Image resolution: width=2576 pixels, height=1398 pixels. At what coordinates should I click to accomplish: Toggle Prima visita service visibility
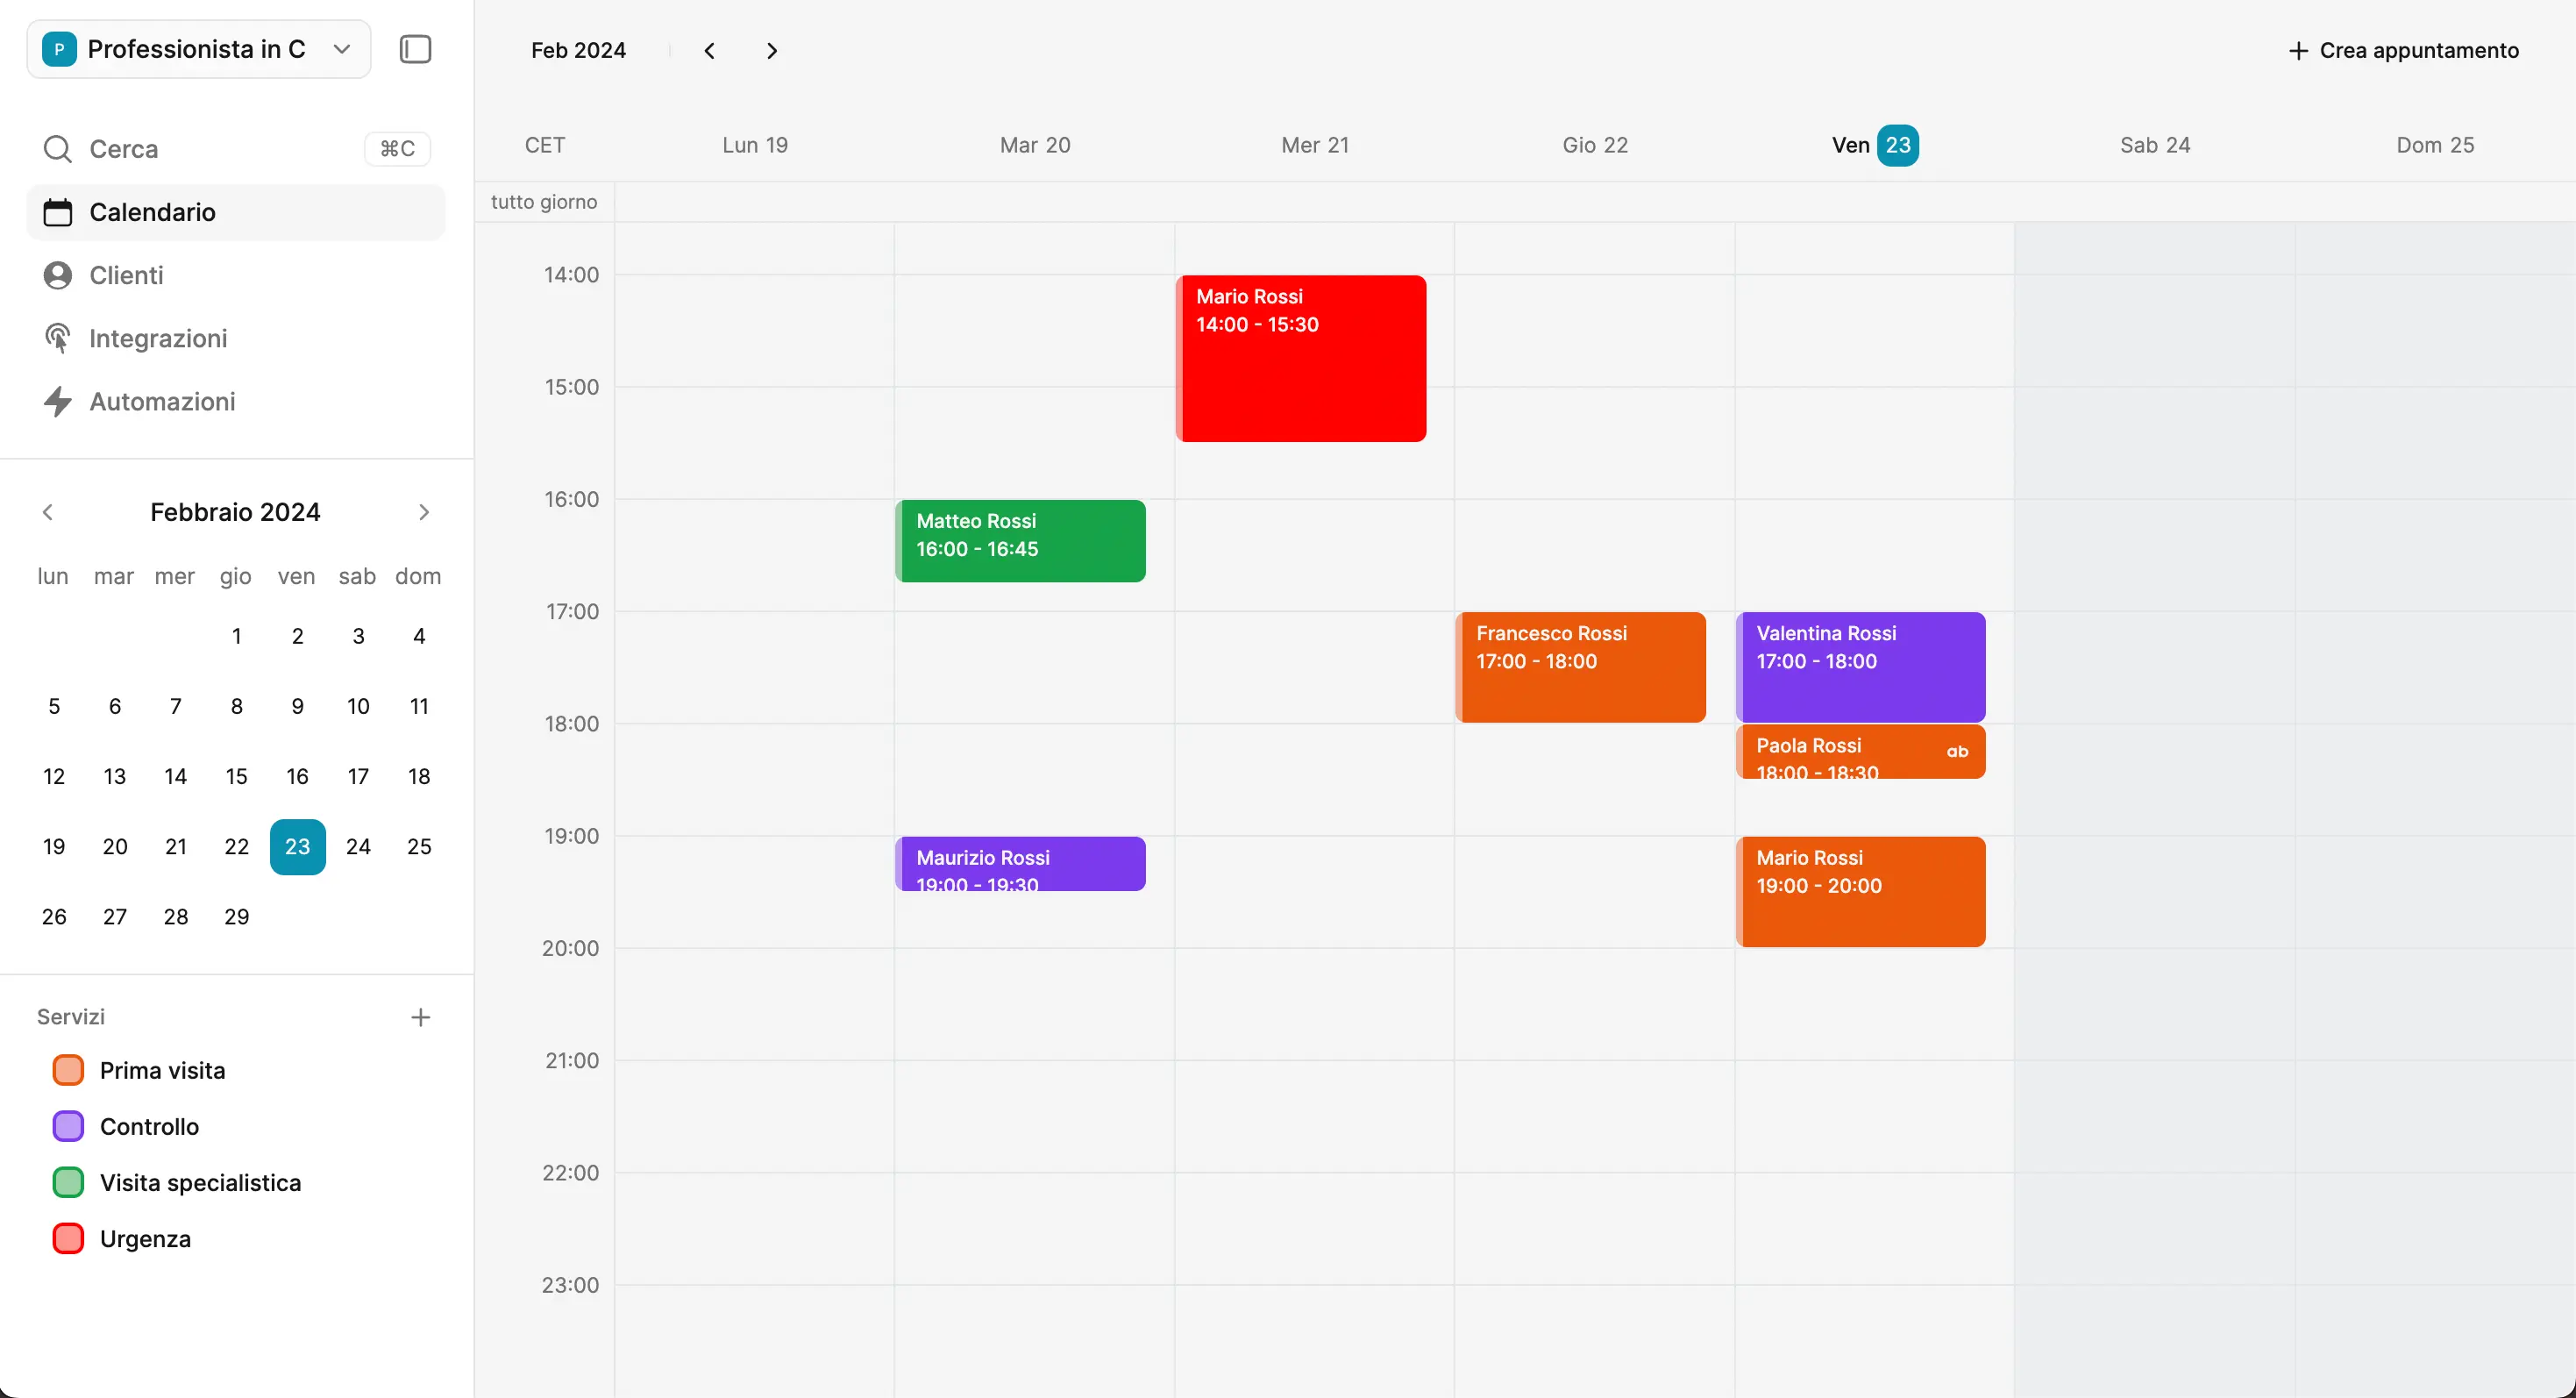tap(69, 1069)
